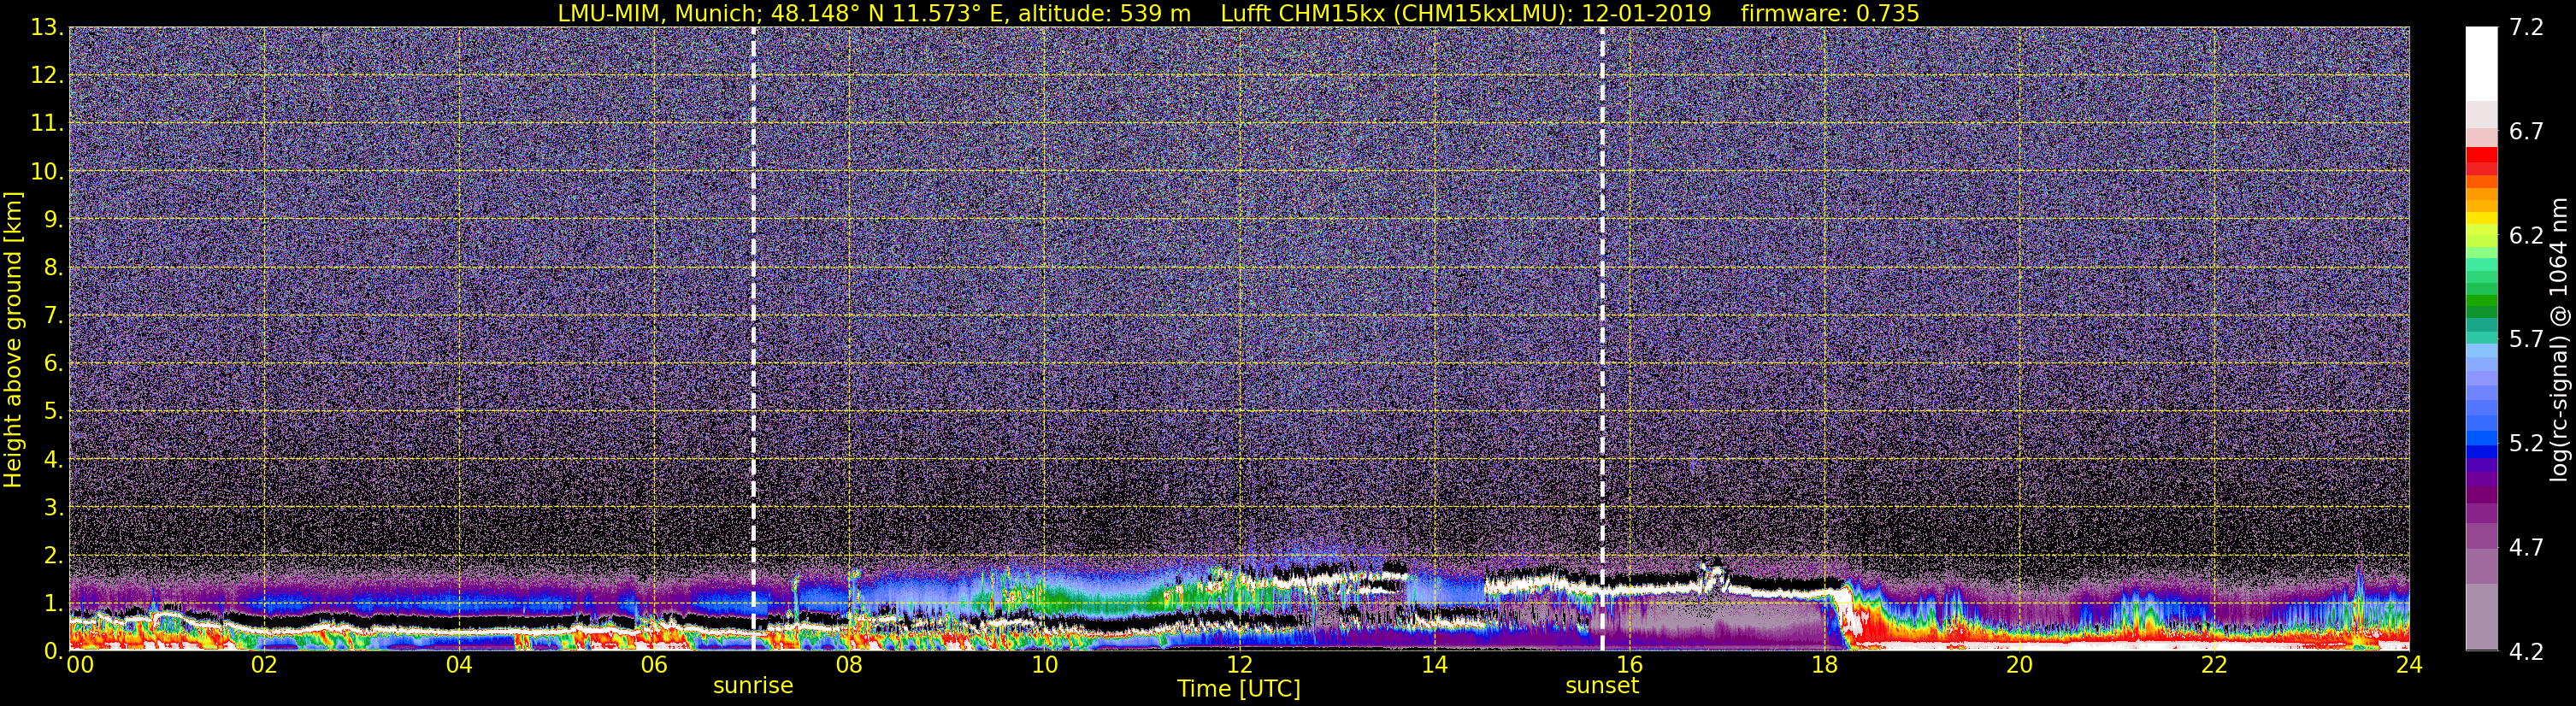Click the height axis tick "4."
This screenshot has width=2576, height=706.
tap(53, 459)
